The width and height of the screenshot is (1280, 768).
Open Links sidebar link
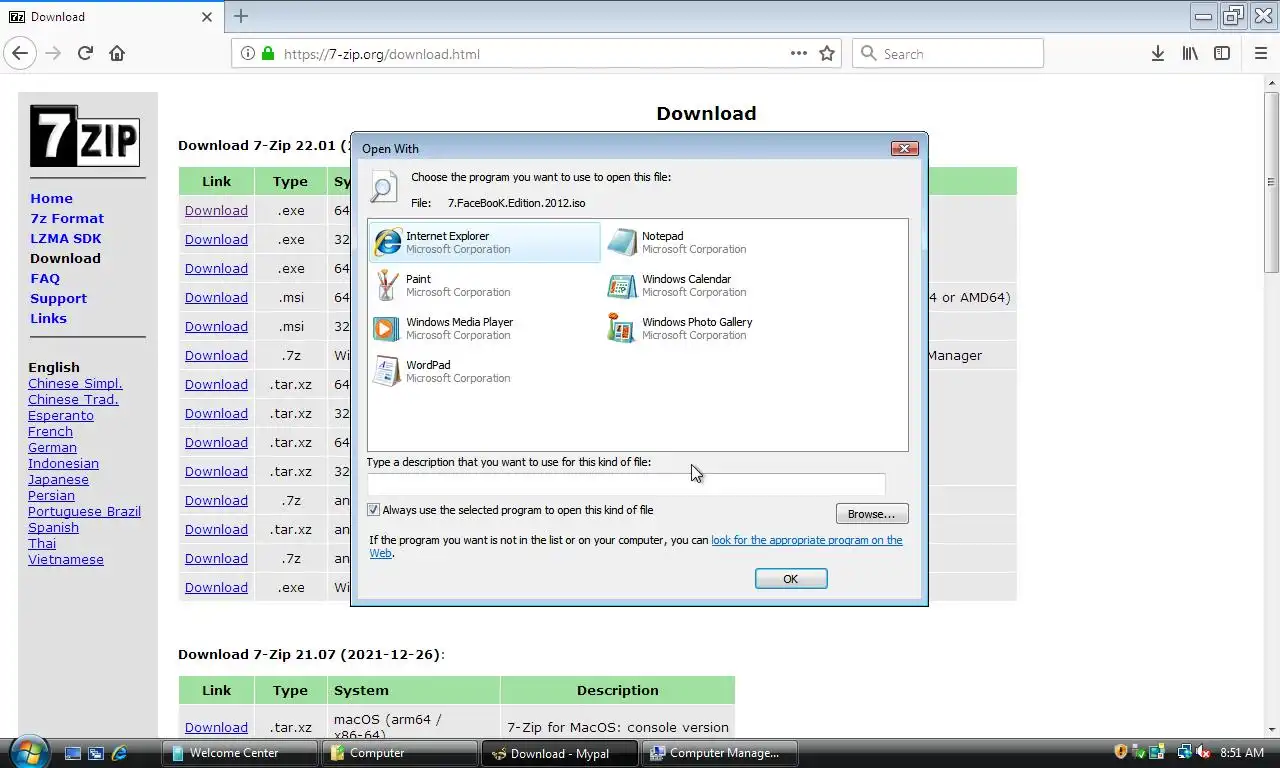[48, 318]
